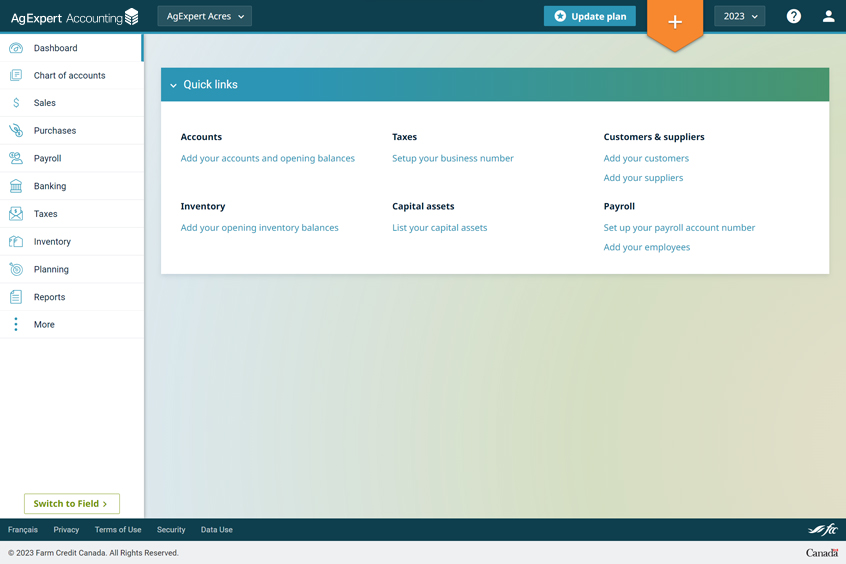The height and width of the screenshot is (564, 846).
Task: Open the Terms of Use link
Action: (x=118, y=529)
